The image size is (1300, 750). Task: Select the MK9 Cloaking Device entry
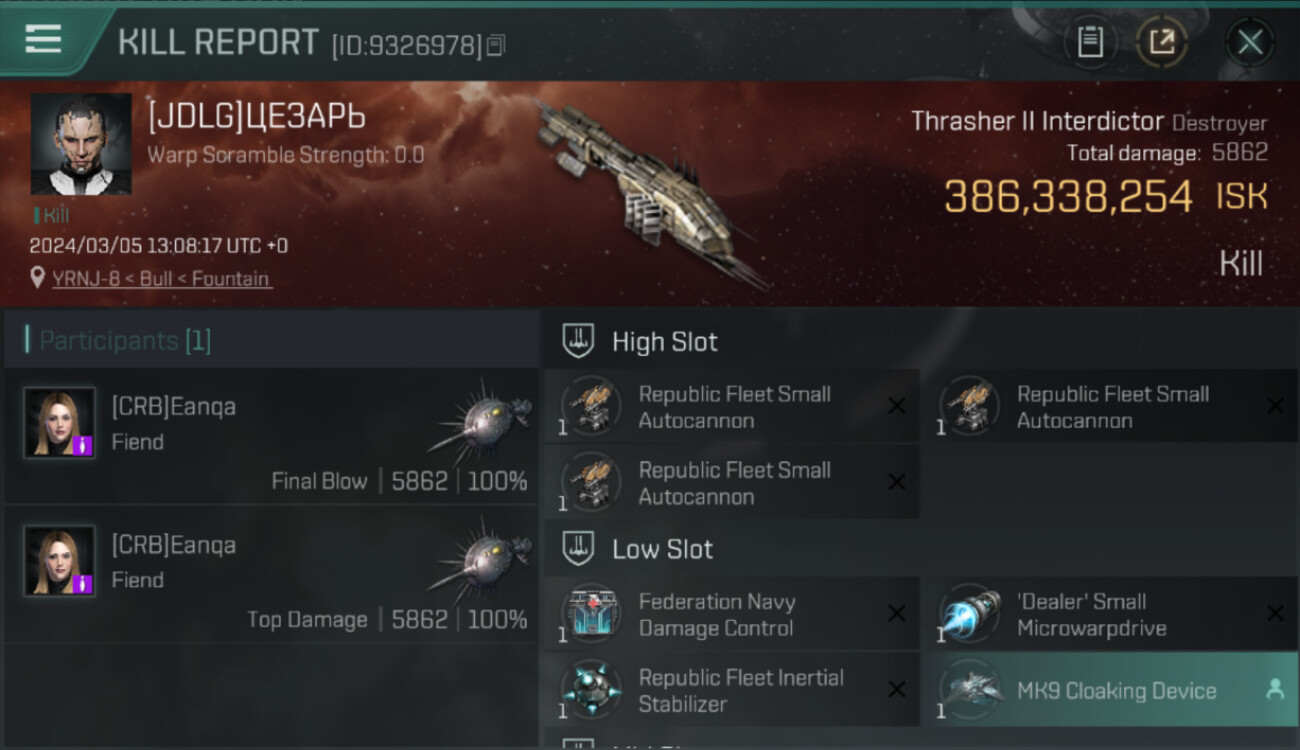click(x=1110, y=690)
